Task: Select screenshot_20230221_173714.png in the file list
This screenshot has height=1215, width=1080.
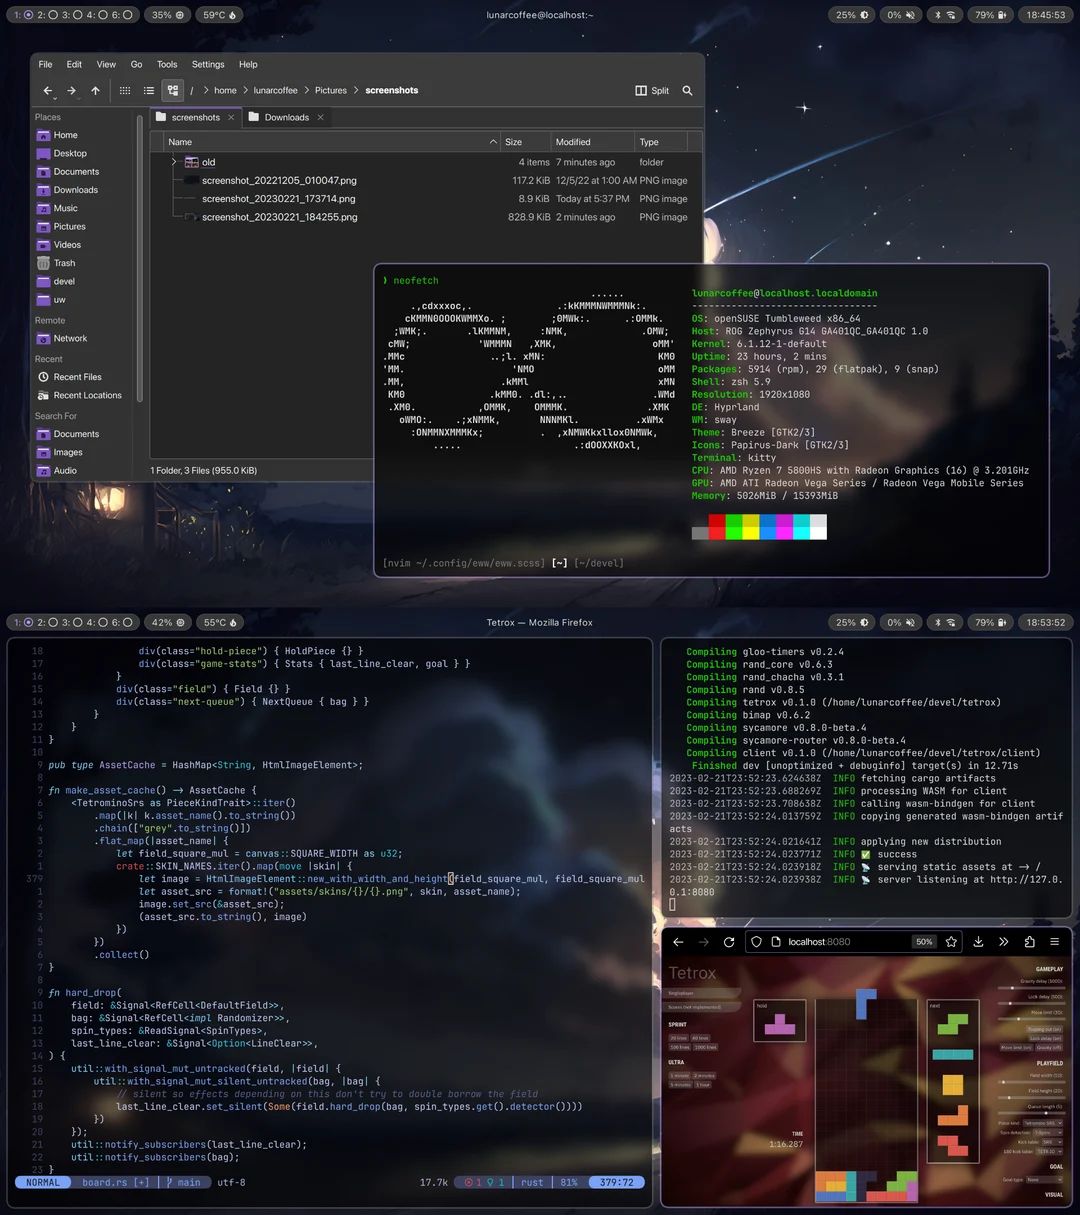Action: [278, 199]
